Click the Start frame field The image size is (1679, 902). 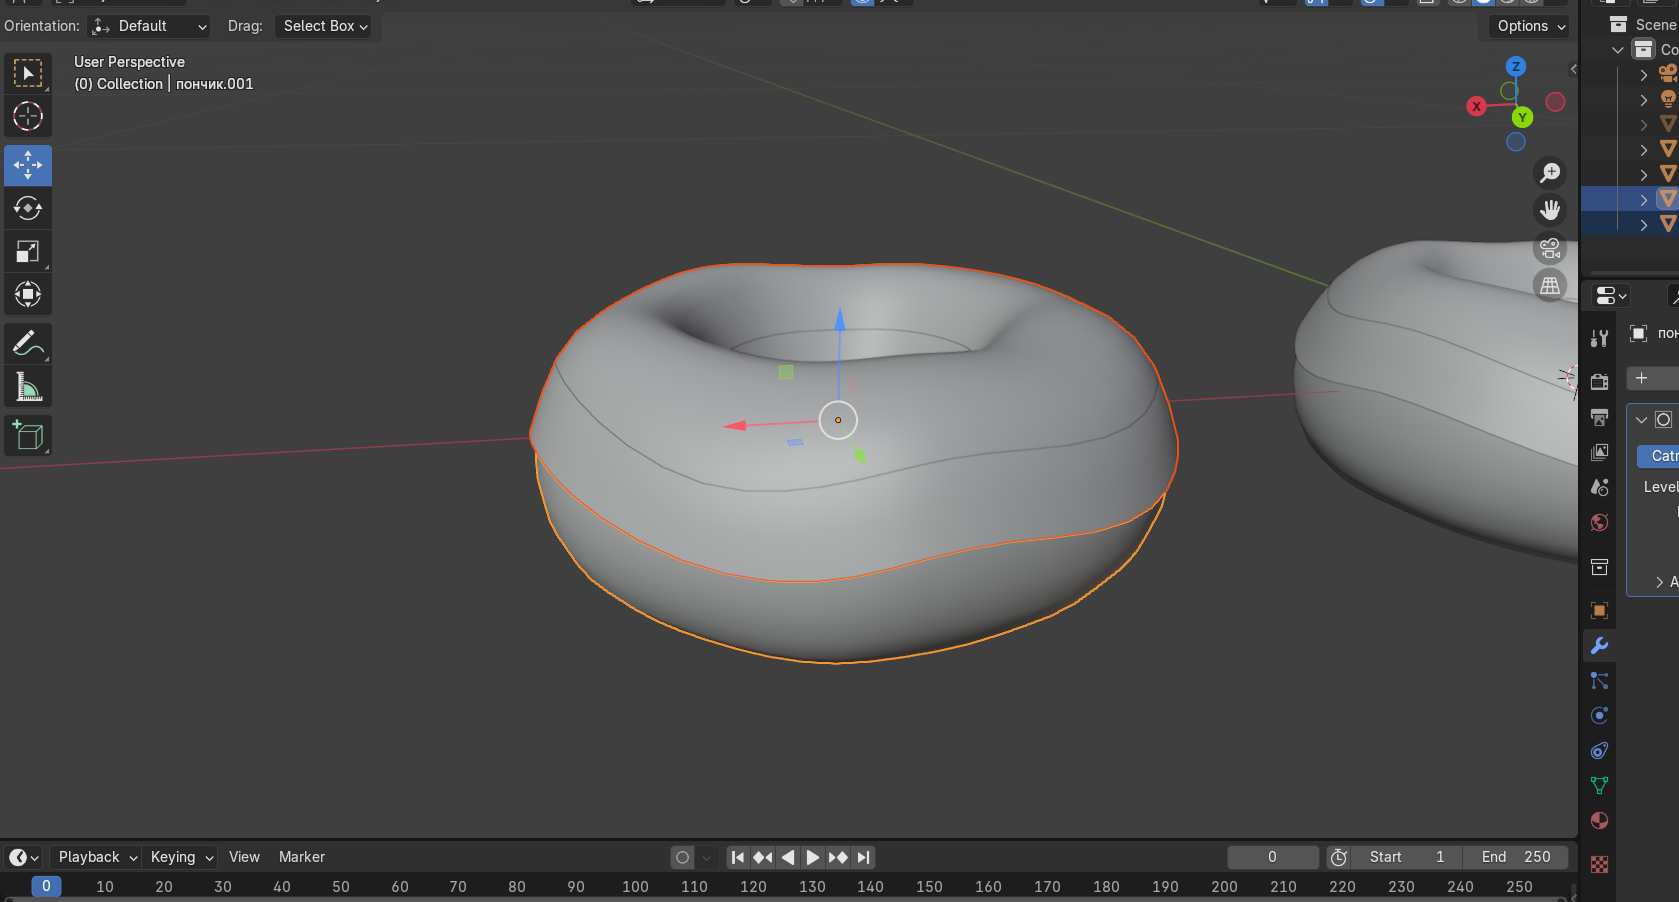(x=1407, y=857)
